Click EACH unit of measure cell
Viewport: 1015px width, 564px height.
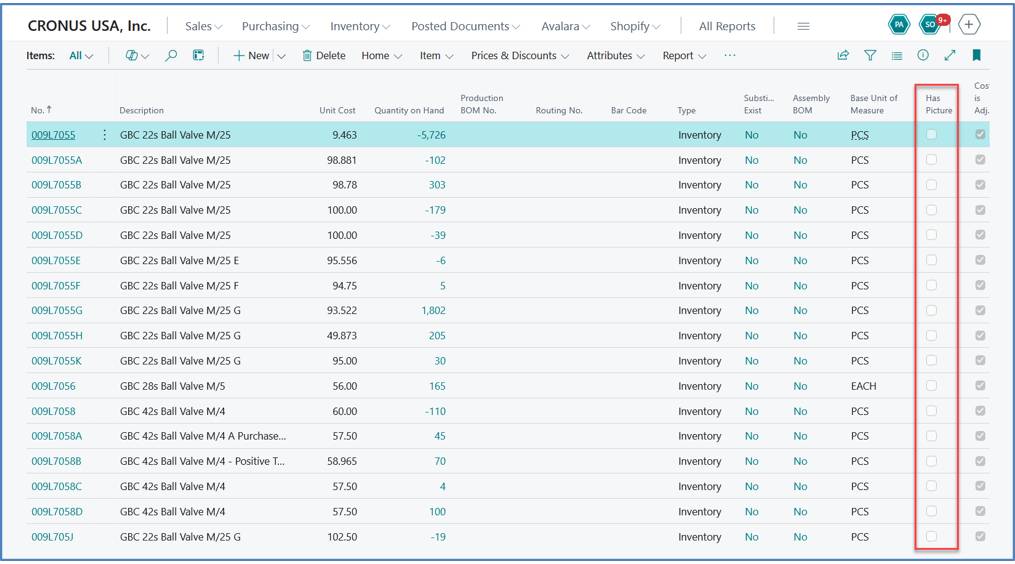[864, 386]
